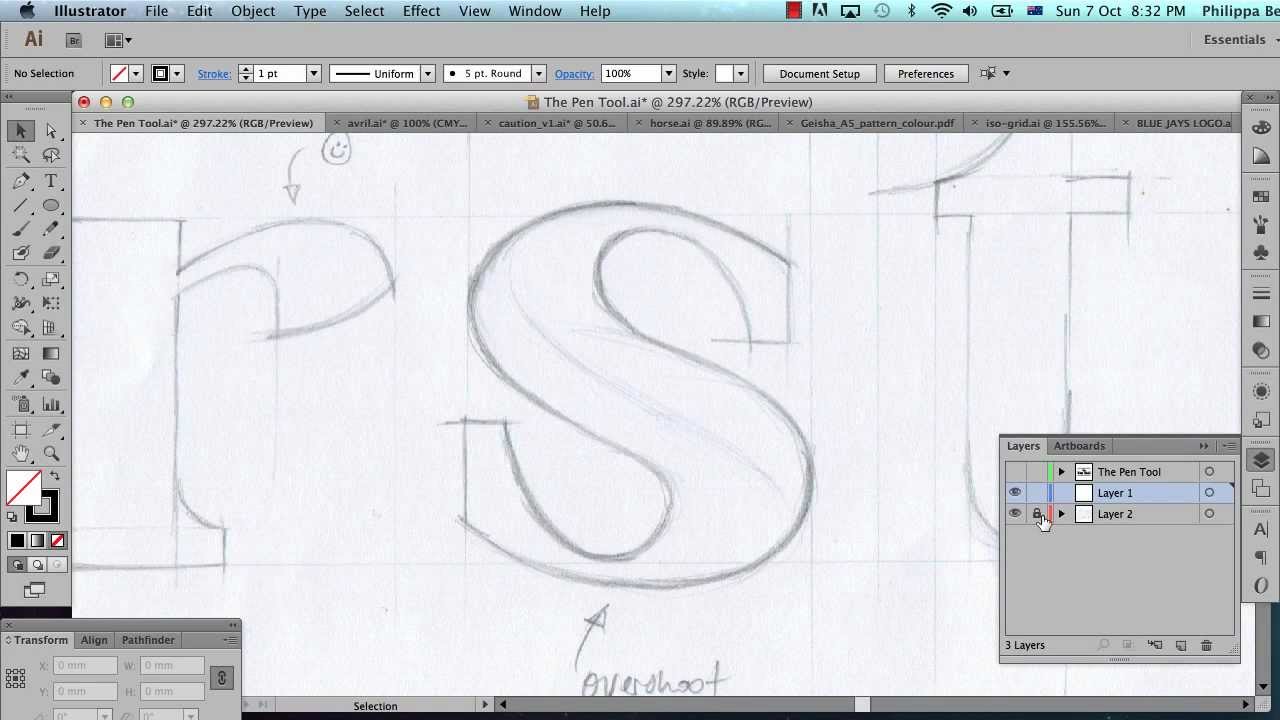Toggle visibility eye for Layer 2

(x=1015, y=514)
